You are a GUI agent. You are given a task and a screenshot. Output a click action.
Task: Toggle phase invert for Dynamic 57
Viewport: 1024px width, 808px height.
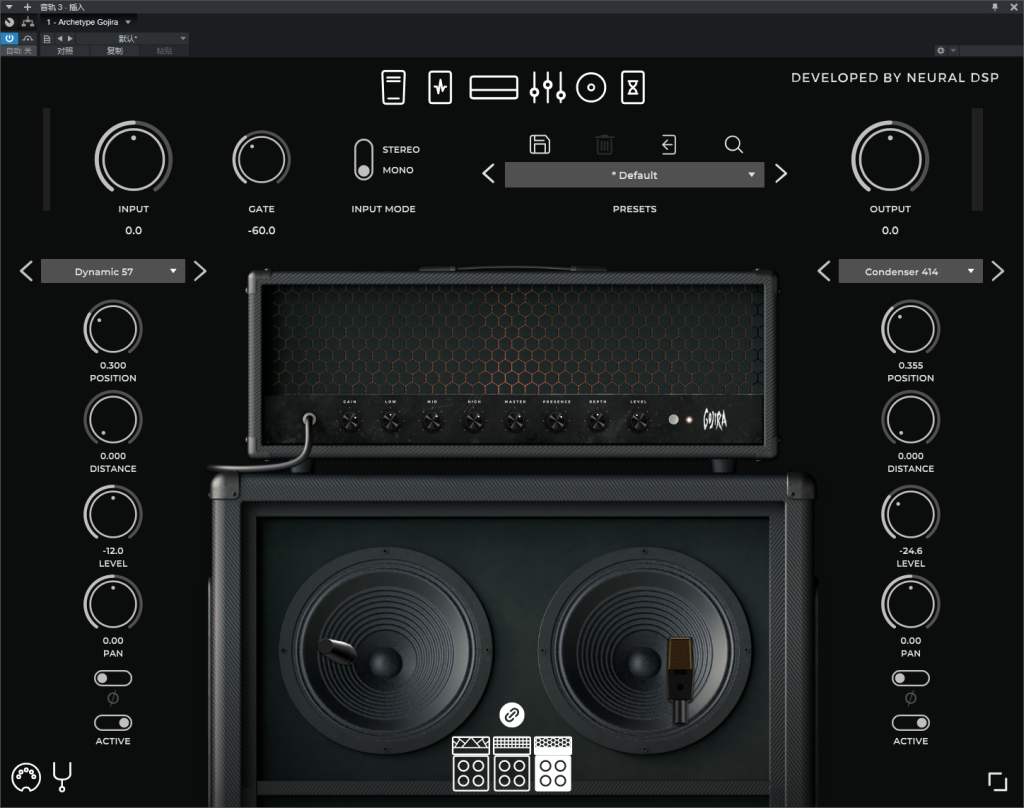[x=113, y=678]
